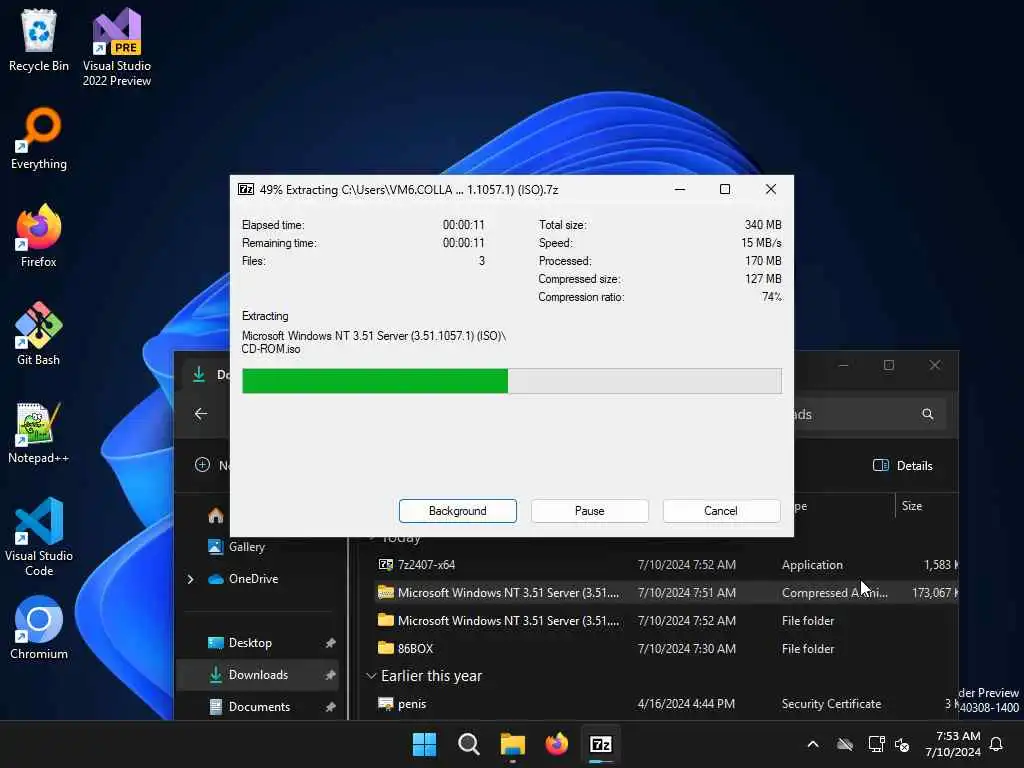Click the Explorer search box
The width and height of the screenshot is (1024, 768).
pyautogui.click(x=870, y=414)
